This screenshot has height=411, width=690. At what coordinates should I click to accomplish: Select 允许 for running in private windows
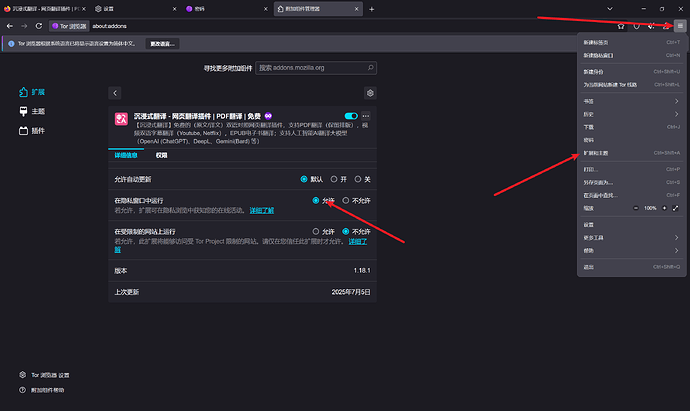(x=316, y=200)
